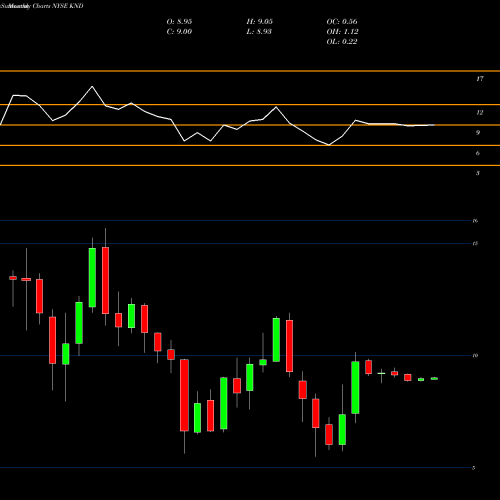The width and height of the screenshot is (500, 500).
Task: Click the "OC: 0.56" readout
Action: (342, 21)
